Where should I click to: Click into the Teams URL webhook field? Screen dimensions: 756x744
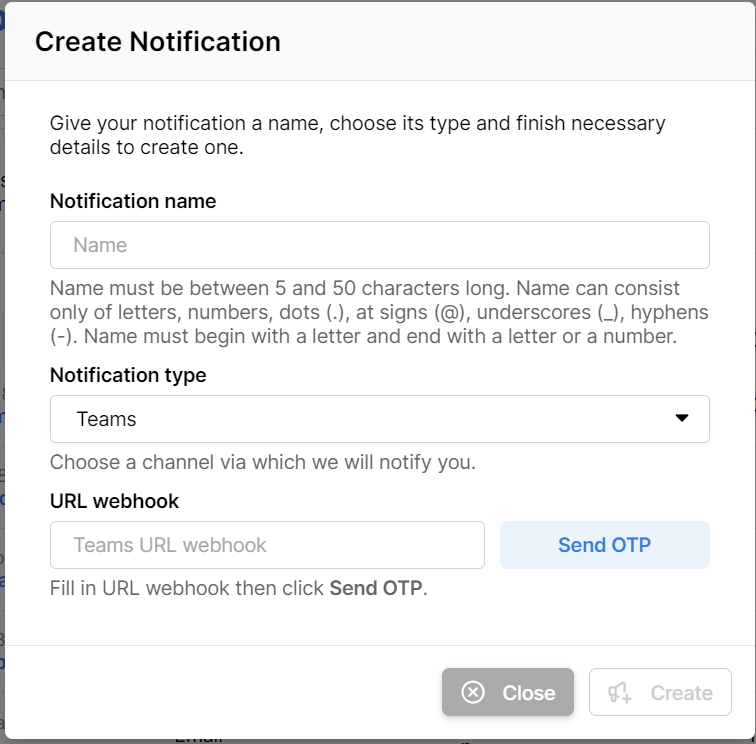coord(267,545)
